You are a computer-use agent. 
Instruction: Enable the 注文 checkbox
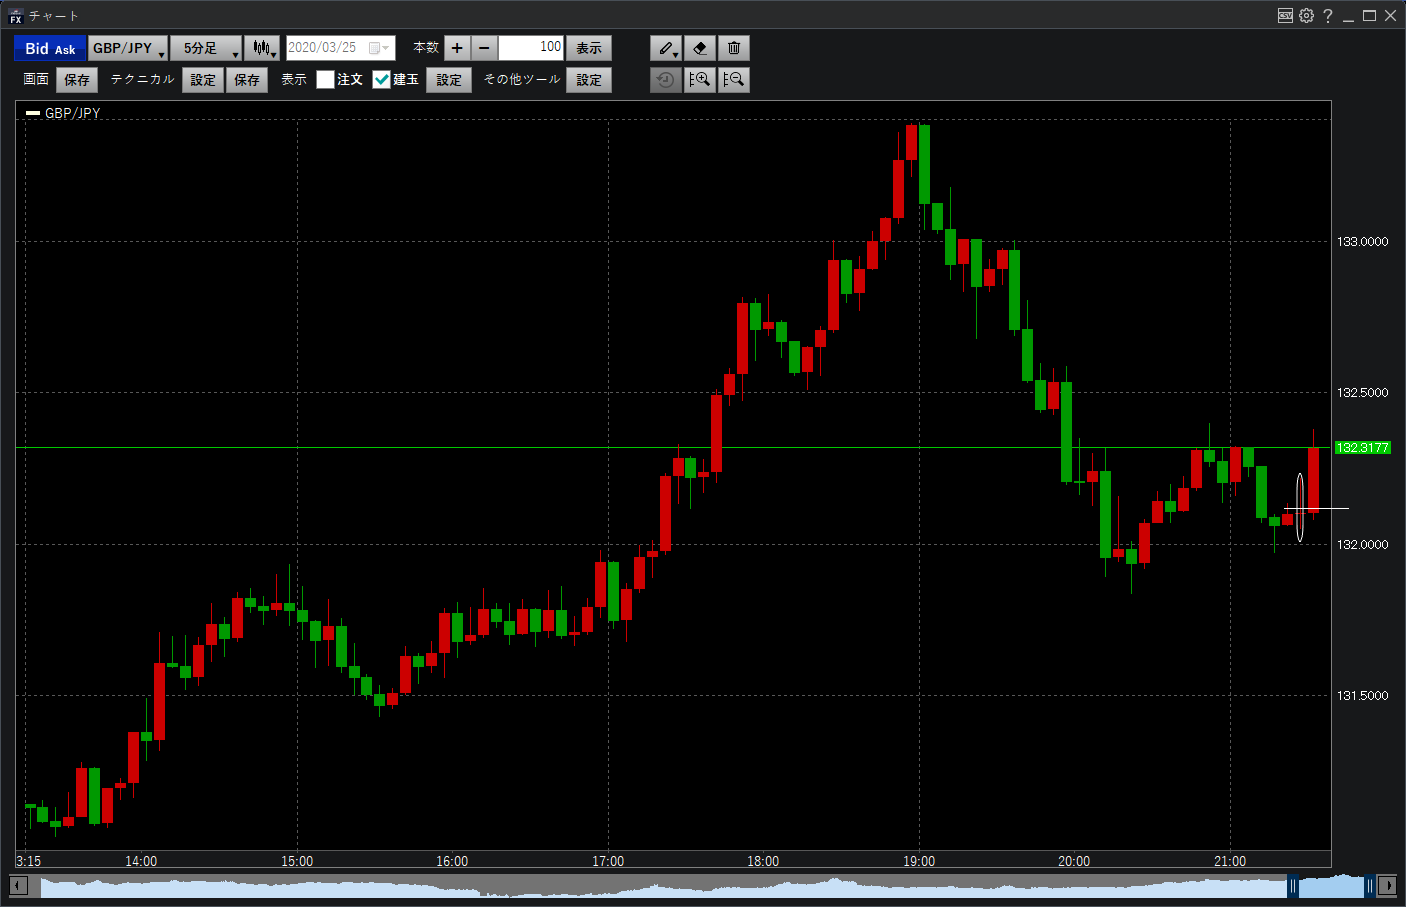[326, 80]
